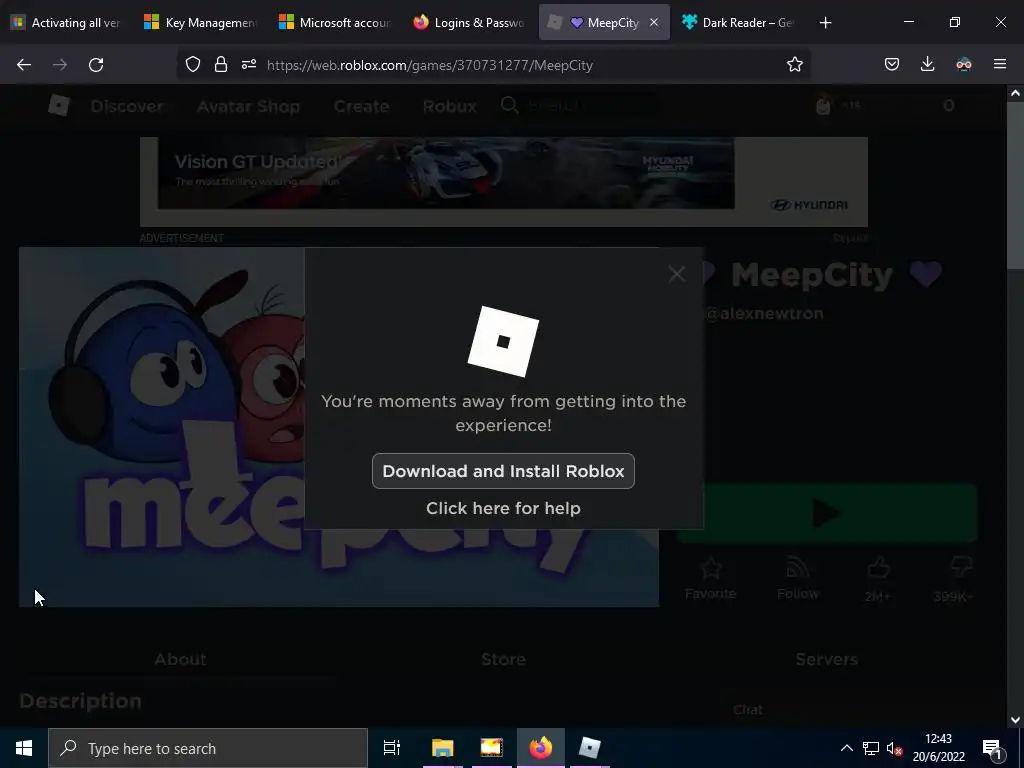Show hidden system tray icons
This screenshot has width=1024, height=768.
tap(846, 748)
